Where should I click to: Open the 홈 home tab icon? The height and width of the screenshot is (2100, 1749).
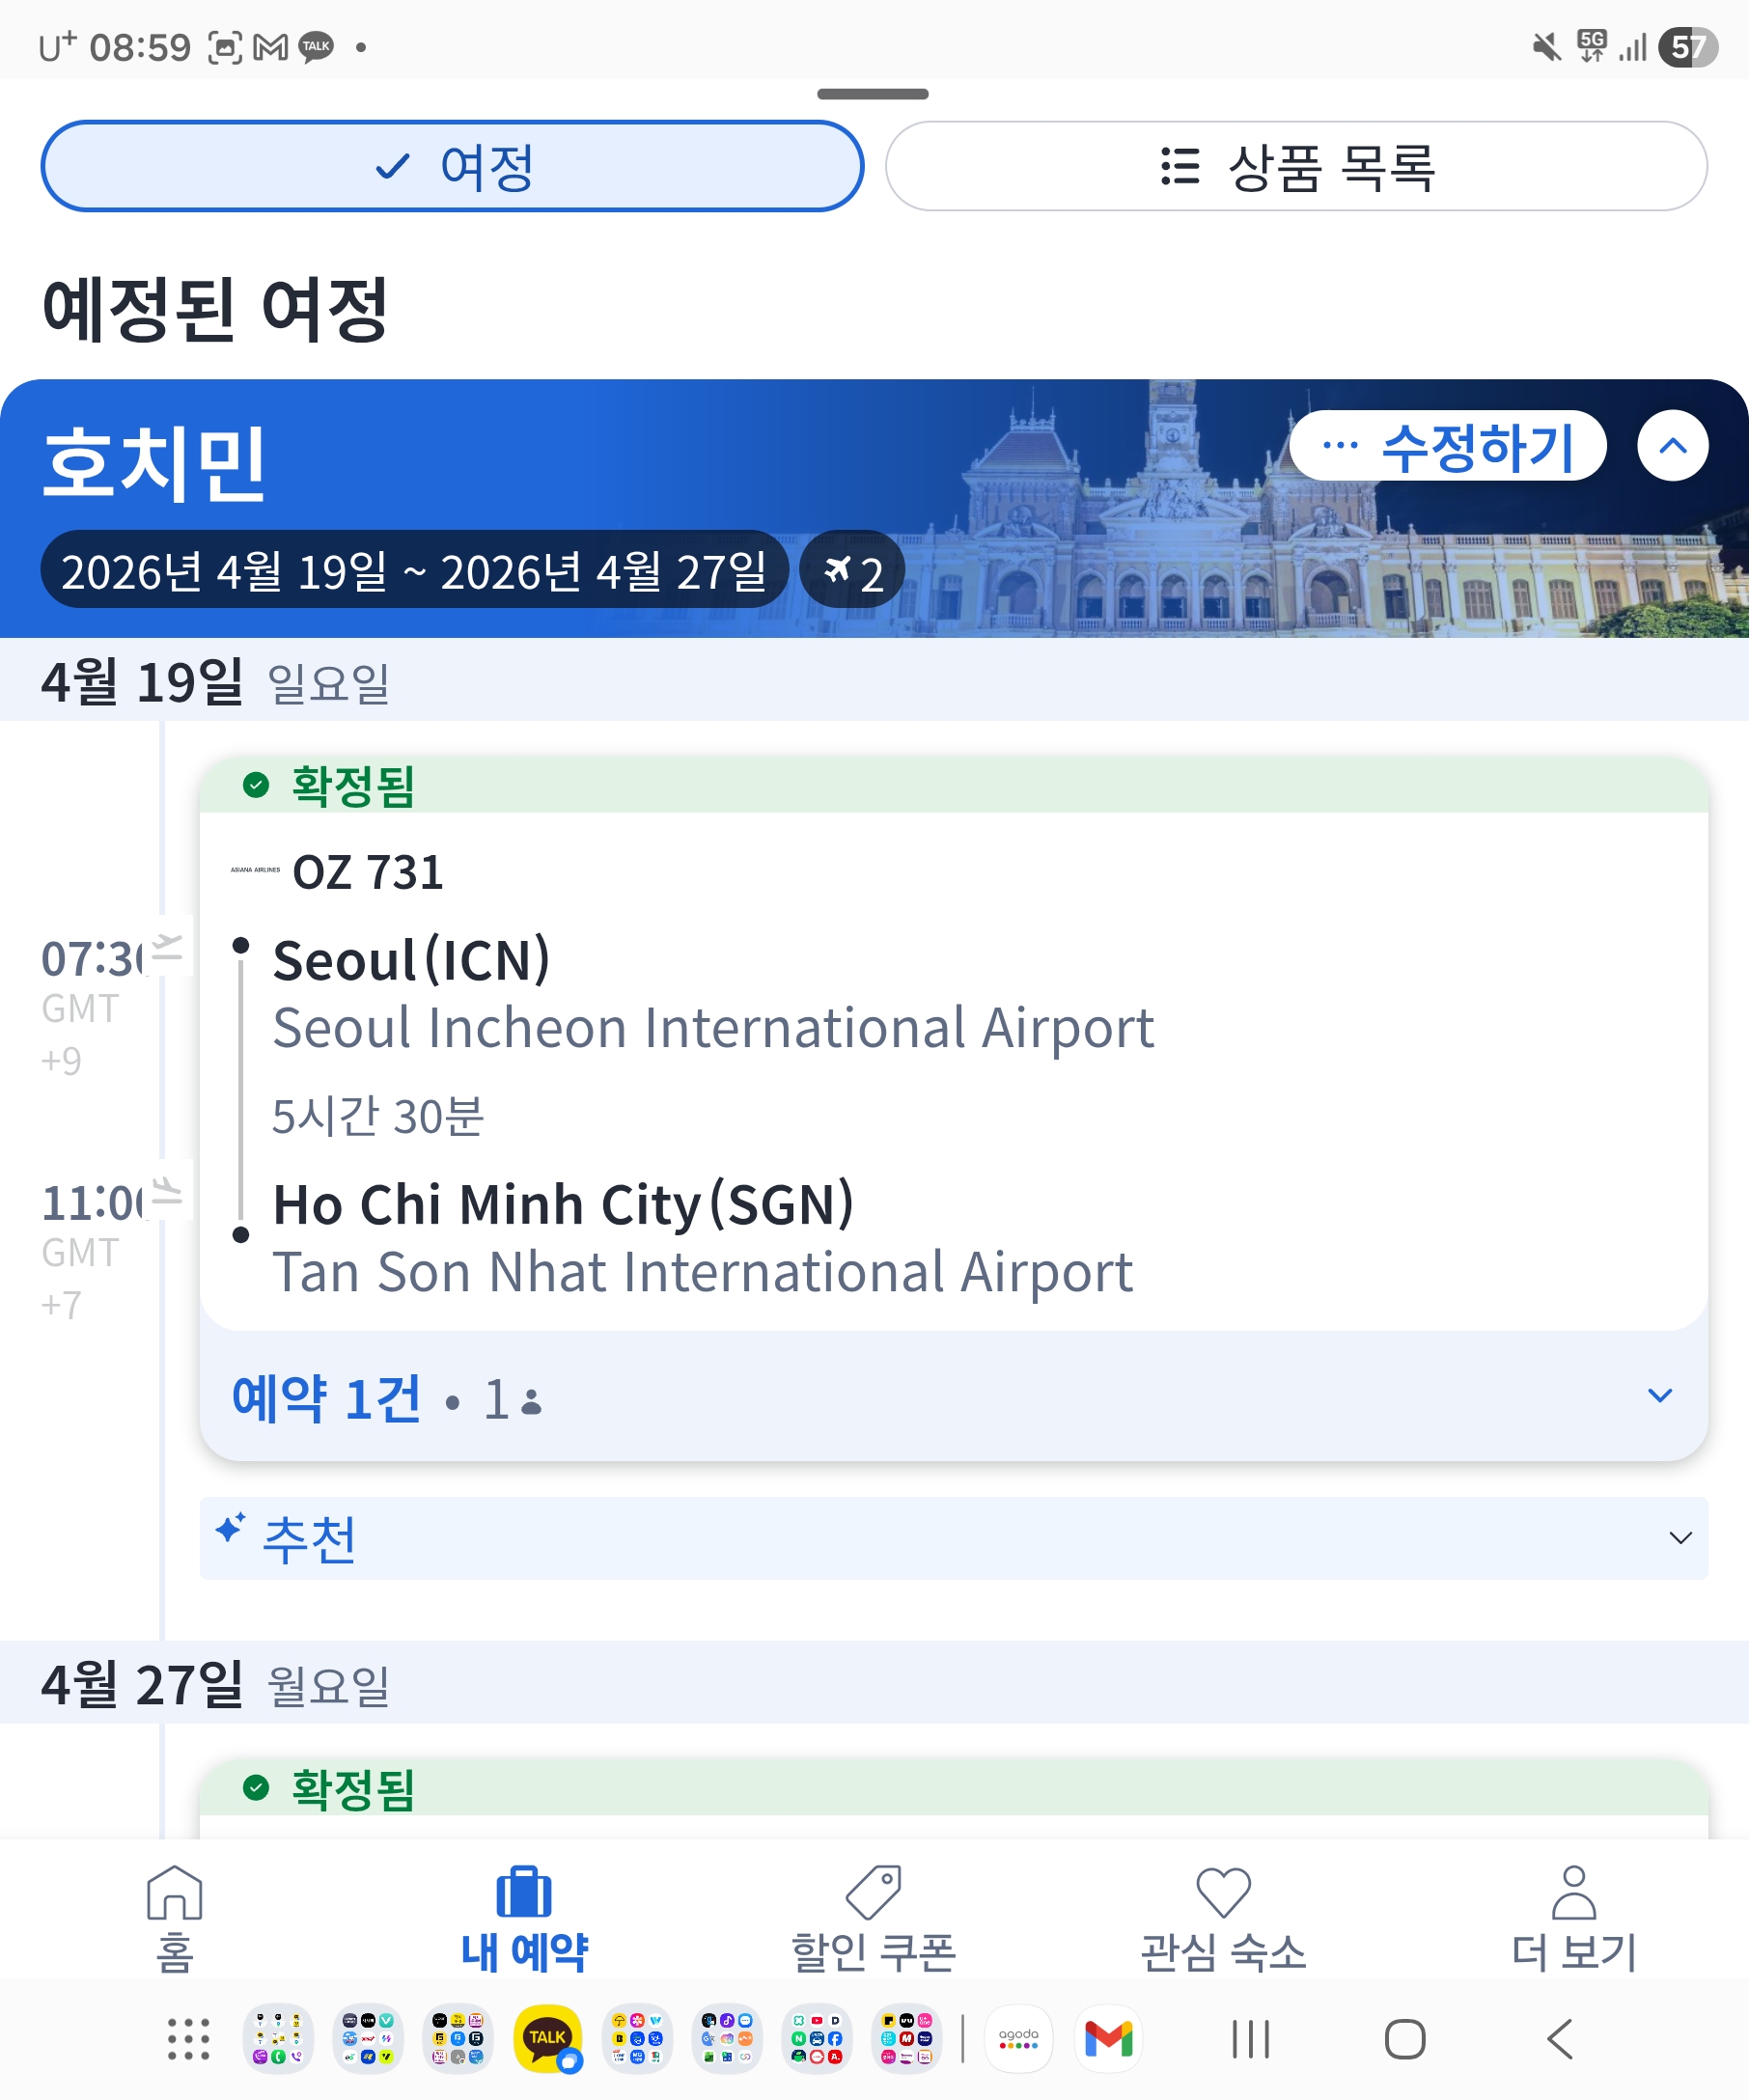pos(174,1893)
